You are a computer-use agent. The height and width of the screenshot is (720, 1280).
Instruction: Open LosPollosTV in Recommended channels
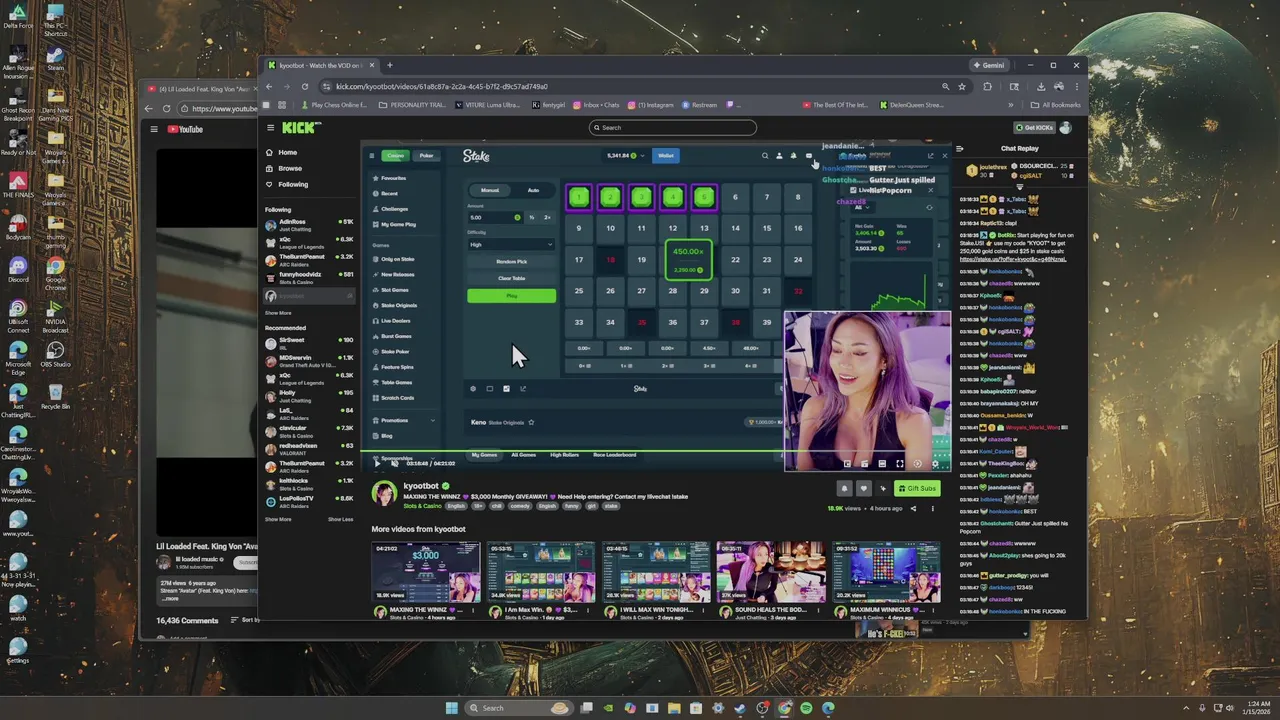click(x=309, y=500)
